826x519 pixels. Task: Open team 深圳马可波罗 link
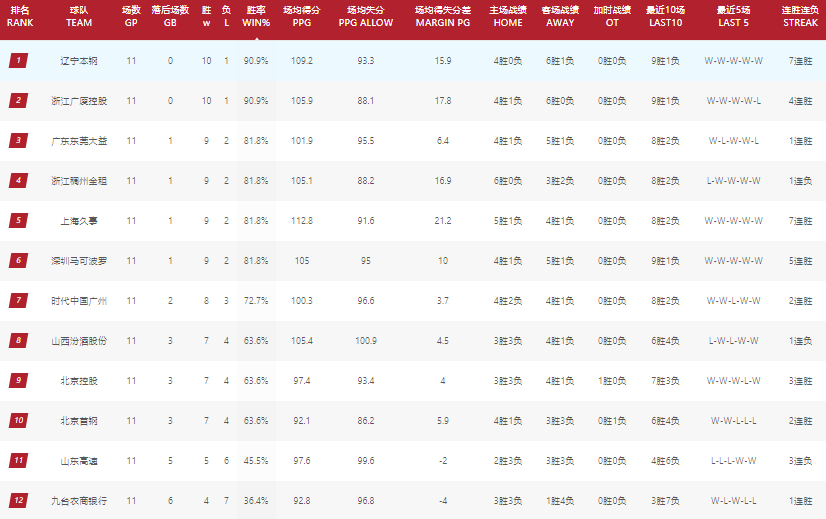point(79,261)
